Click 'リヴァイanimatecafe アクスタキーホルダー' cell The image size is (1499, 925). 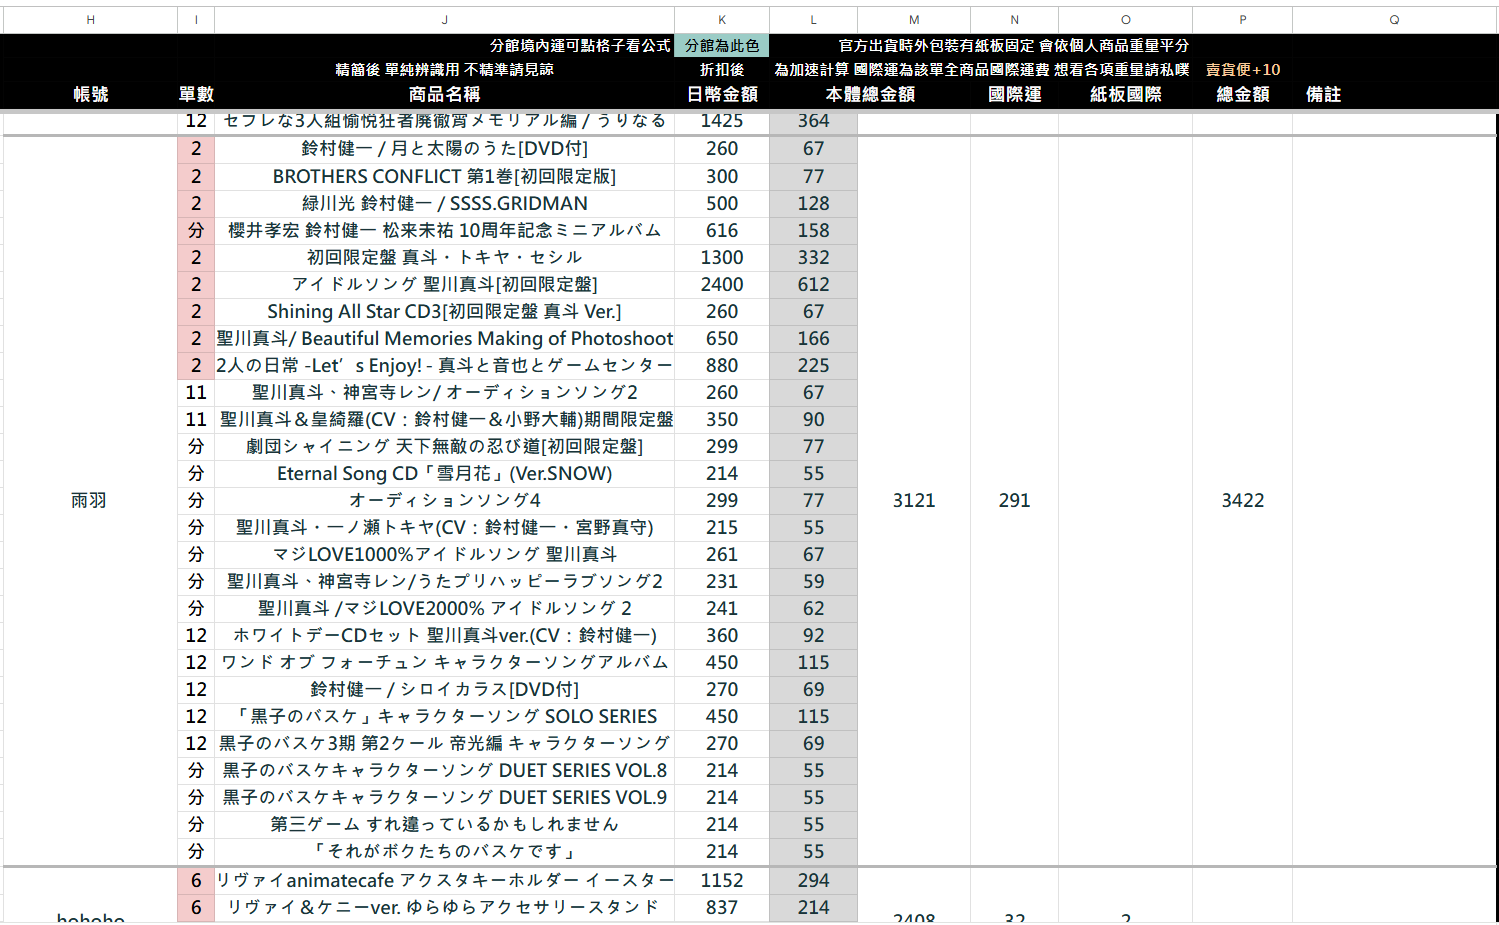pos(445,881)
